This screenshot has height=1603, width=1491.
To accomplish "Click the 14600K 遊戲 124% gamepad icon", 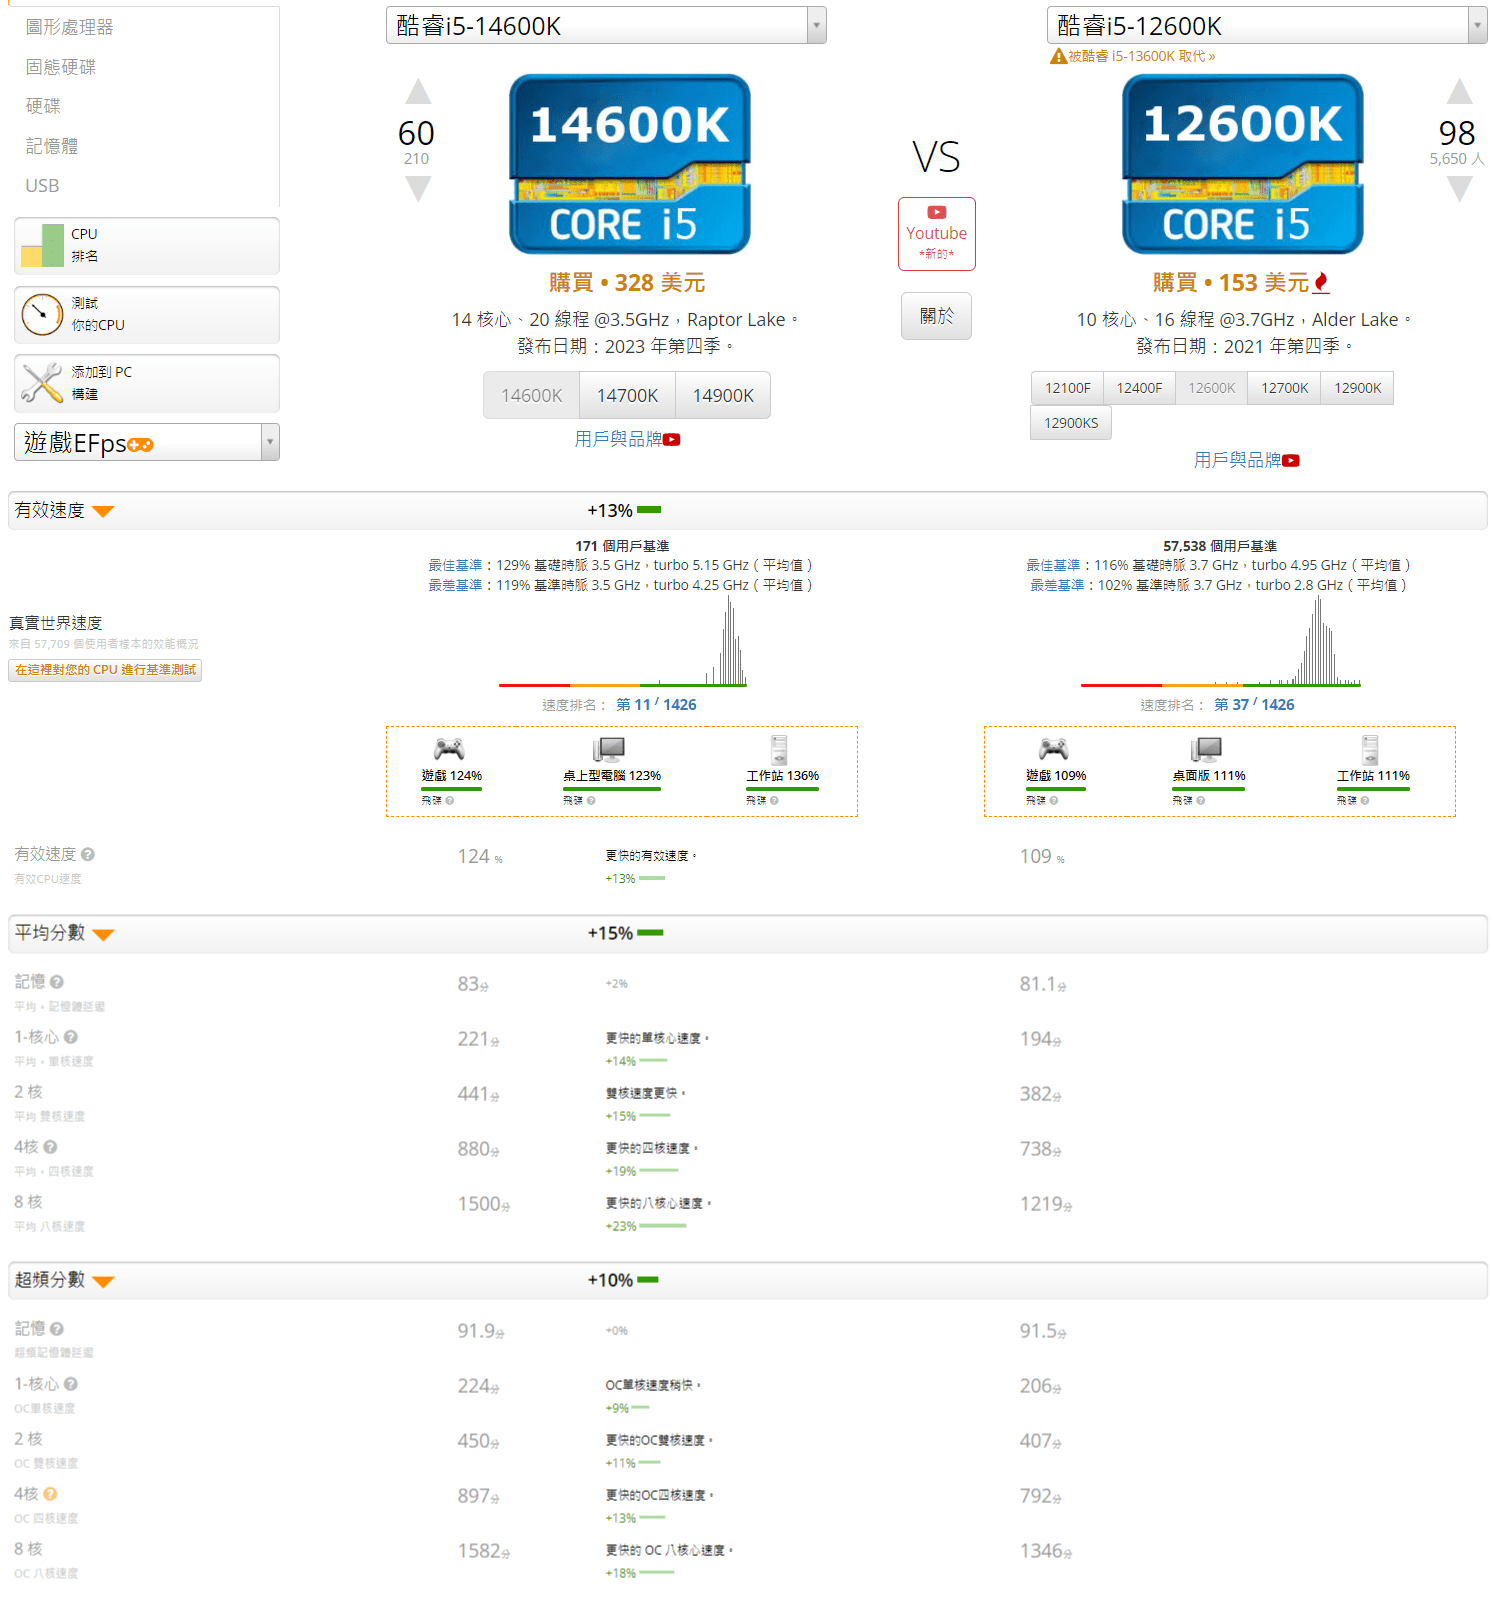I will point(449,749).
